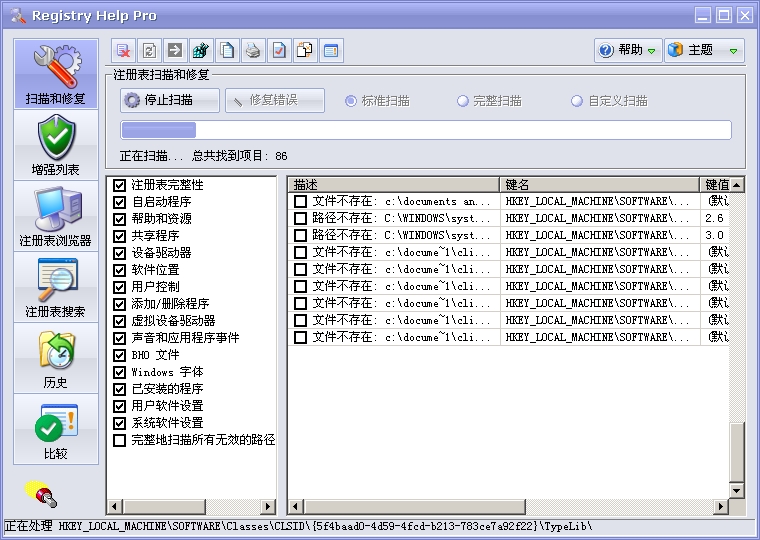Click the yellow flashlight icon at bottom left
Image resolution: width=760 pixels, height=540 pixels.
coord(41,494)
